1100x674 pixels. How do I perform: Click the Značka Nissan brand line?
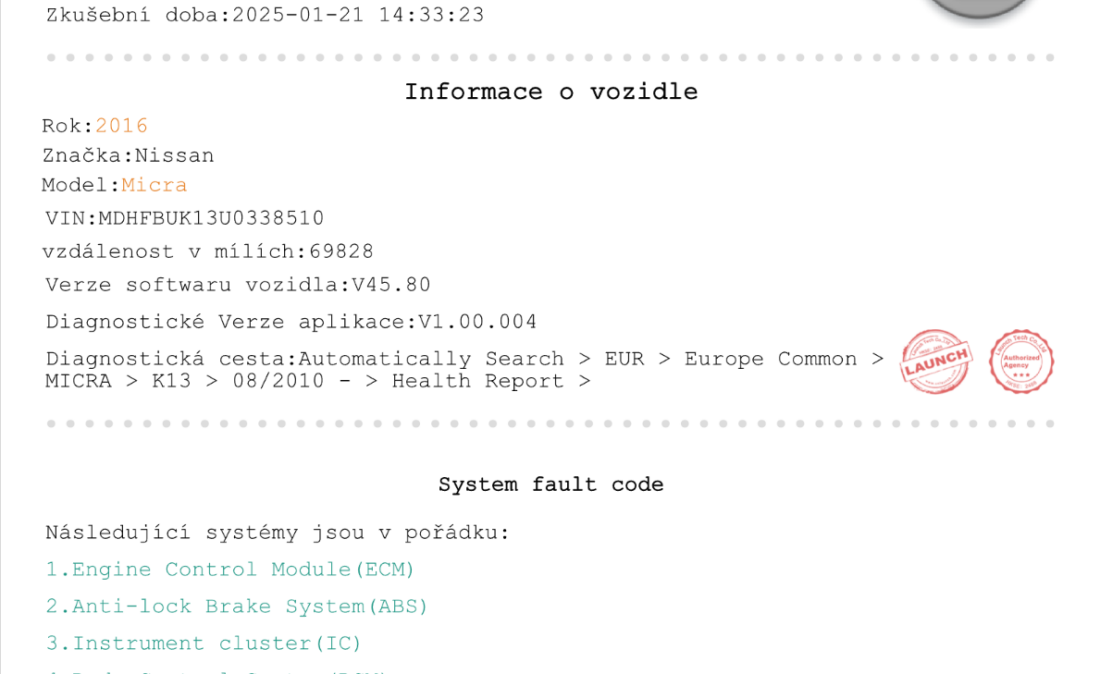(128, 156)
